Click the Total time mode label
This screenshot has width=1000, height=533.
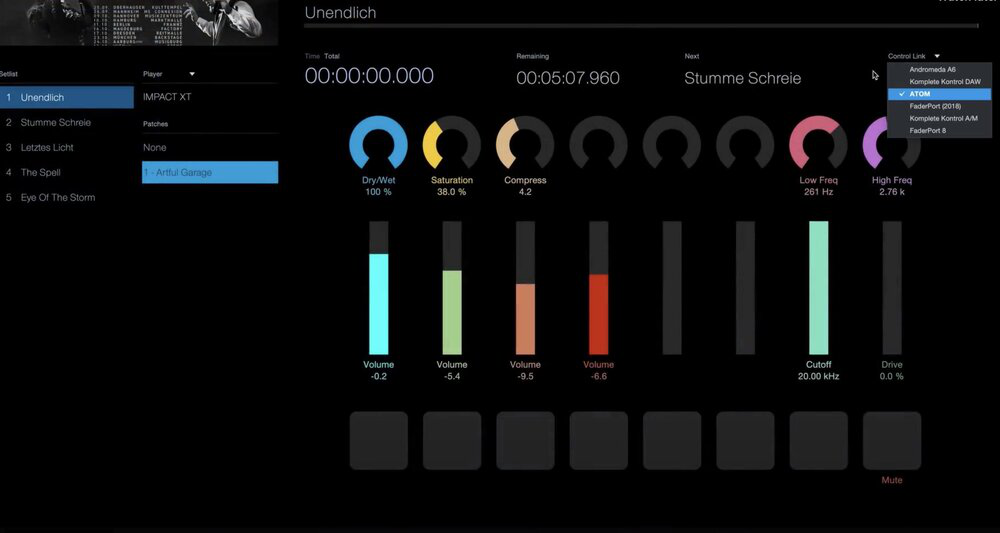[x=332, y=56]
